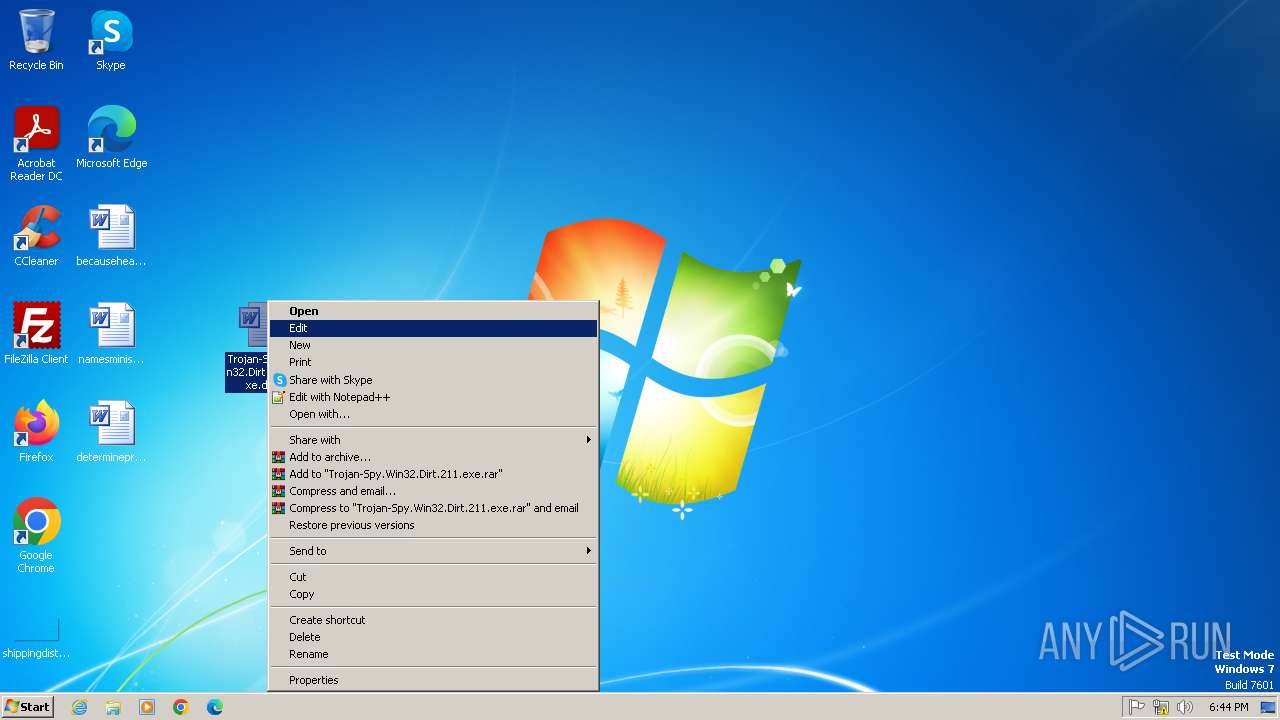The image size is (1280, 720).
Task: Select the determinepr... Word document
Action: click(111, 431)
